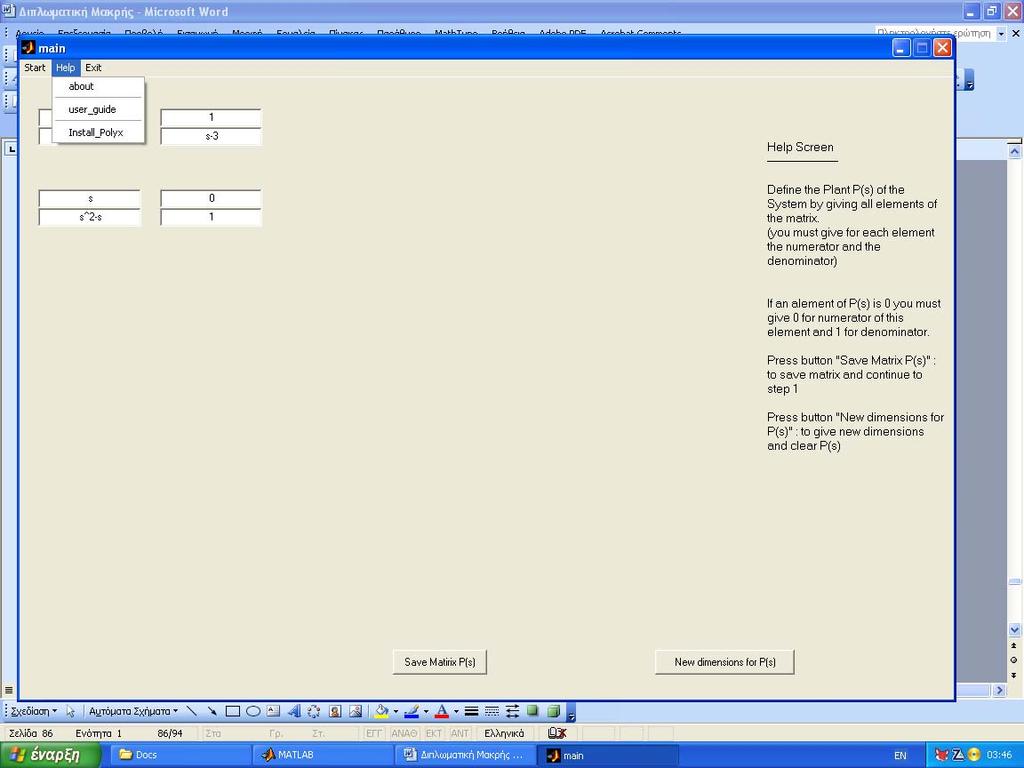Click denominator field containing 's-3'

point(211,136)
